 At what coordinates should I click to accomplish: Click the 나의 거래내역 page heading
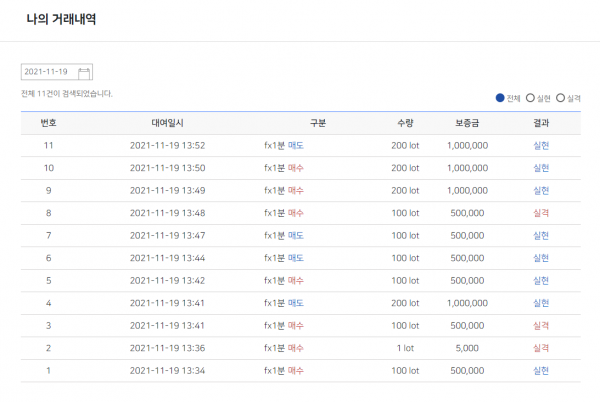pos(61,19)
